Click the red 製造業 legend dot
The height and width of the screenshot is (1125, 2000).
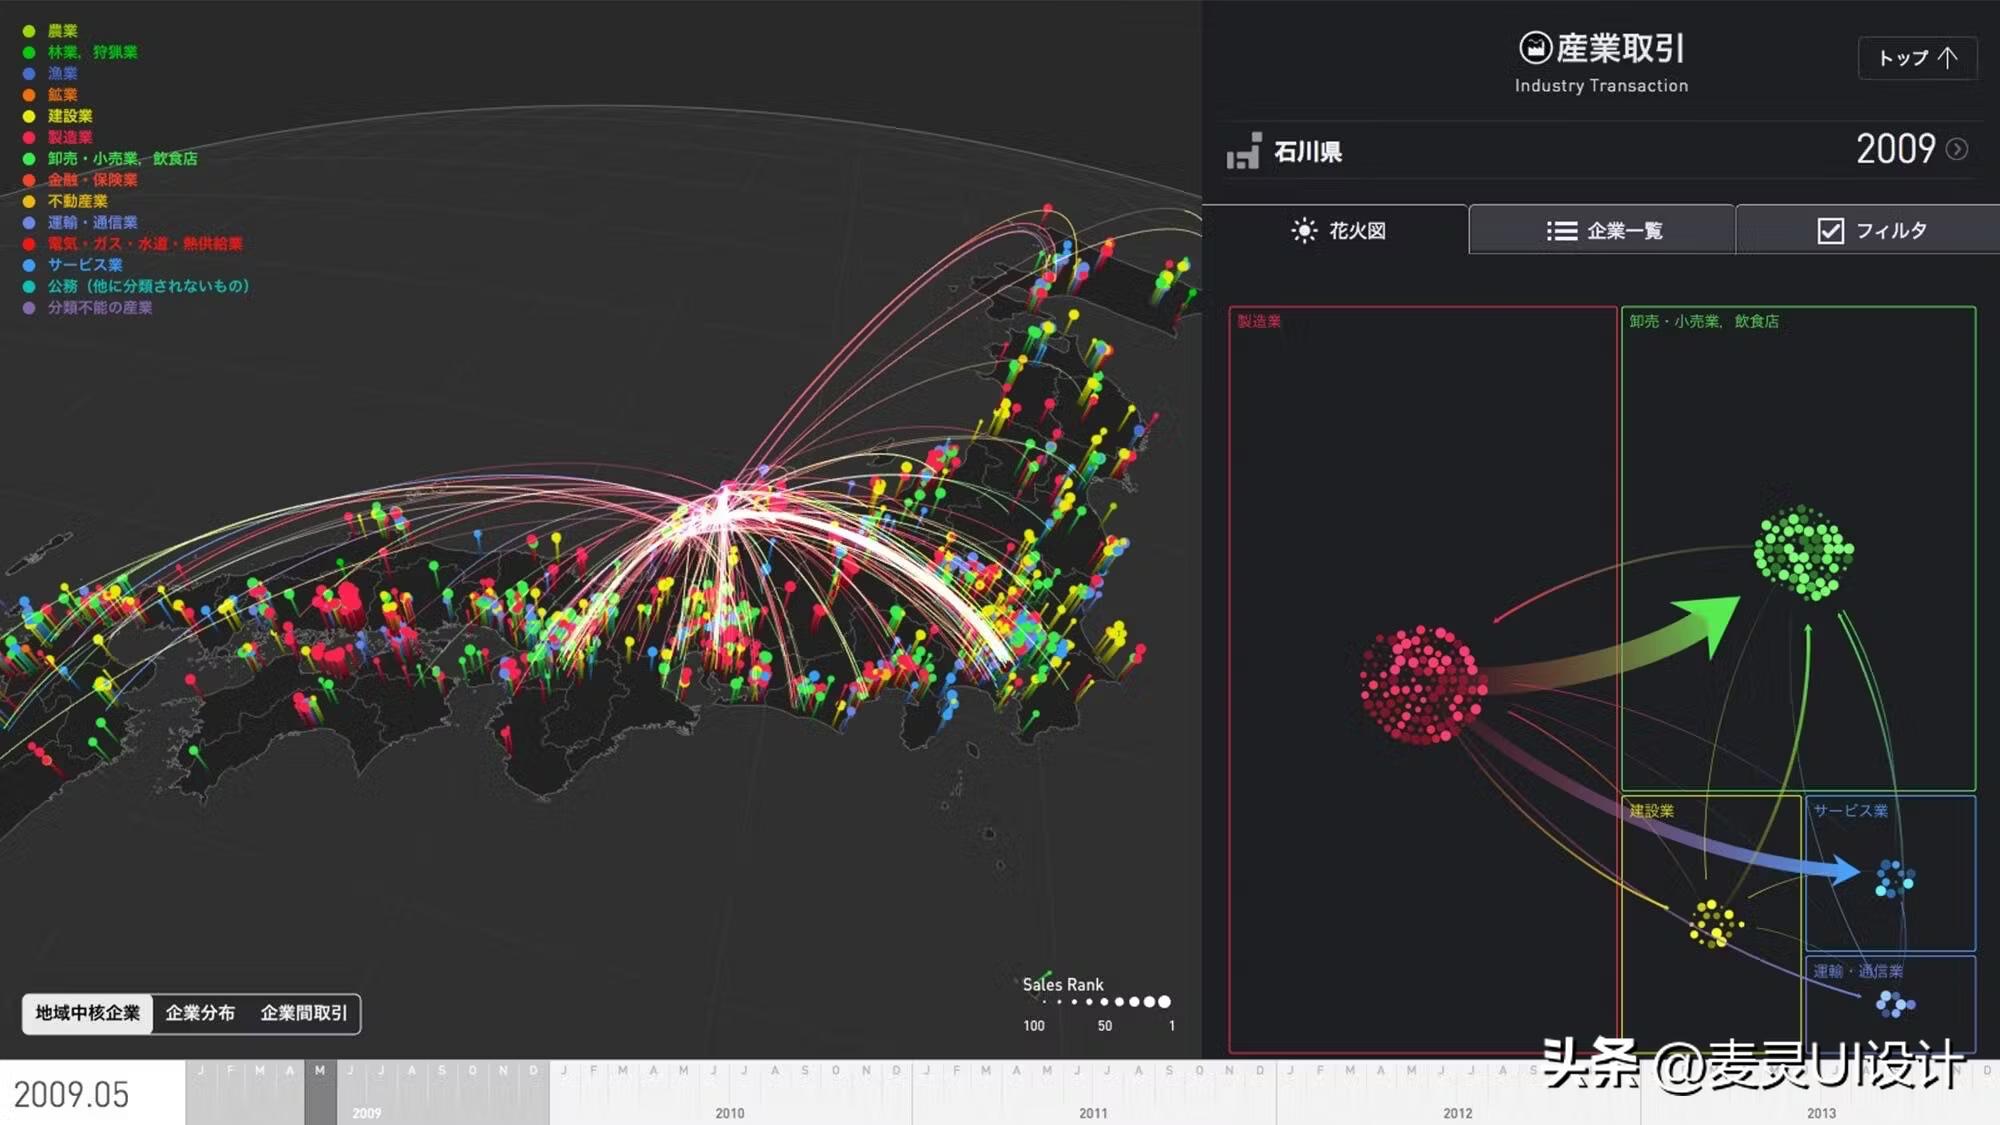[x=29, y=137]
